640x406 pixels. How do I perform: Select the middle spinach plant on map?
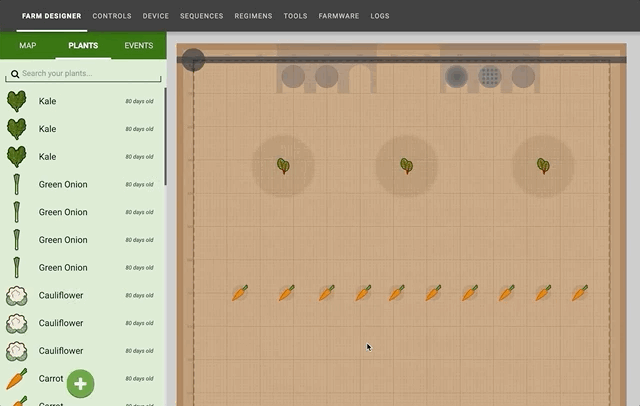(x=406, y=166)
